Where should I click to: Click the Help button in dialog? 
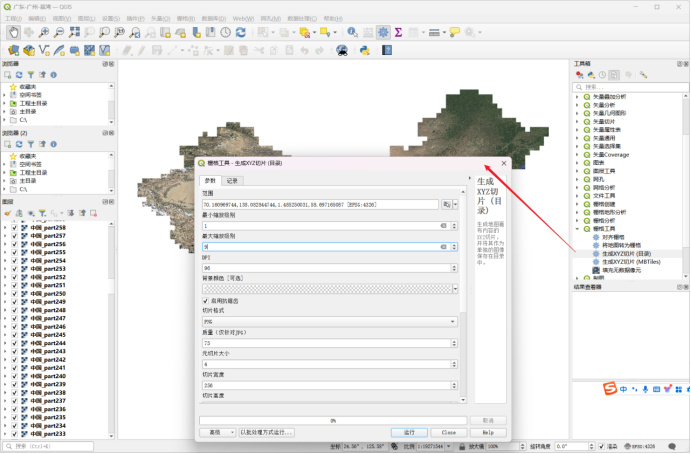[x=488, y=432]
